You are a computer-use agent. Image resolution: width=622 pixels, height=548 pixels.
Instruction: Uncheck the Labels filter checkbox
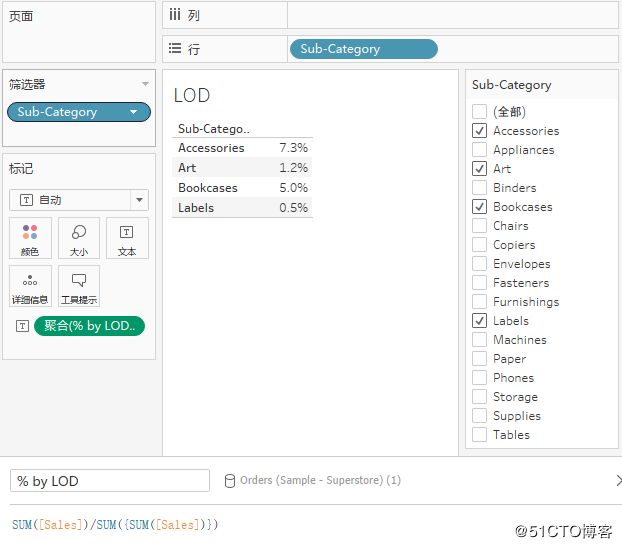(479, 321)
